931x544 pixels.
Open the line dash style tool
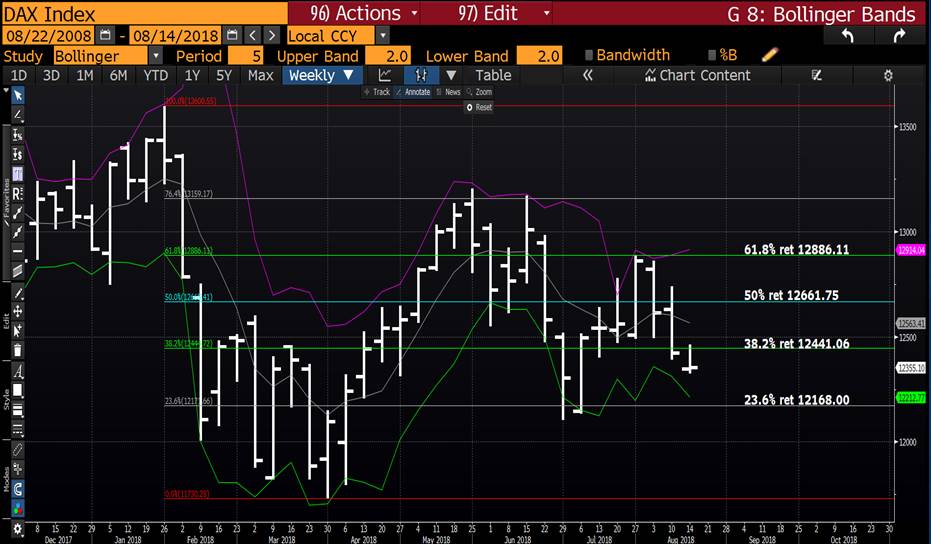[18, 429]
